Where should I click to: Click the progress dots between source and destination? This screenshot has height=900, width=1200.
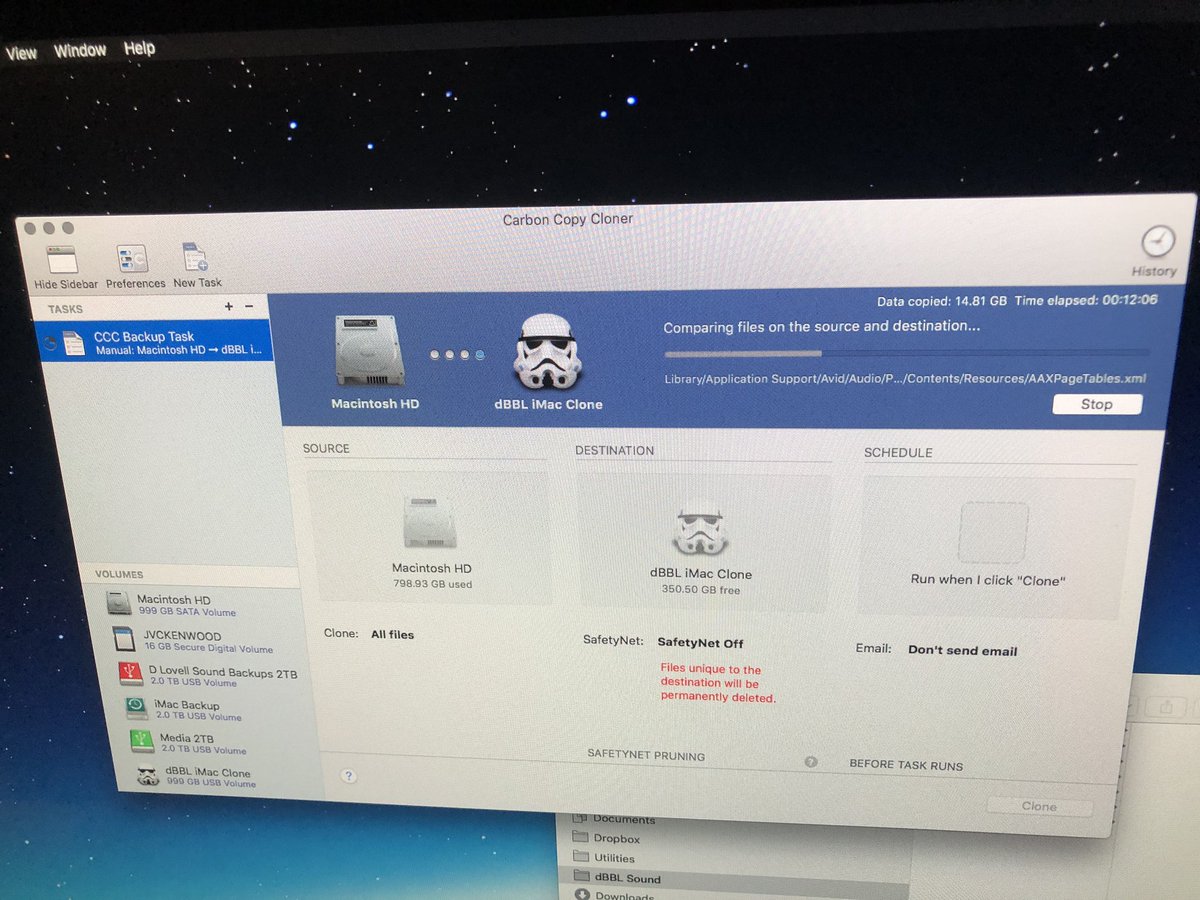coord(458,354)
